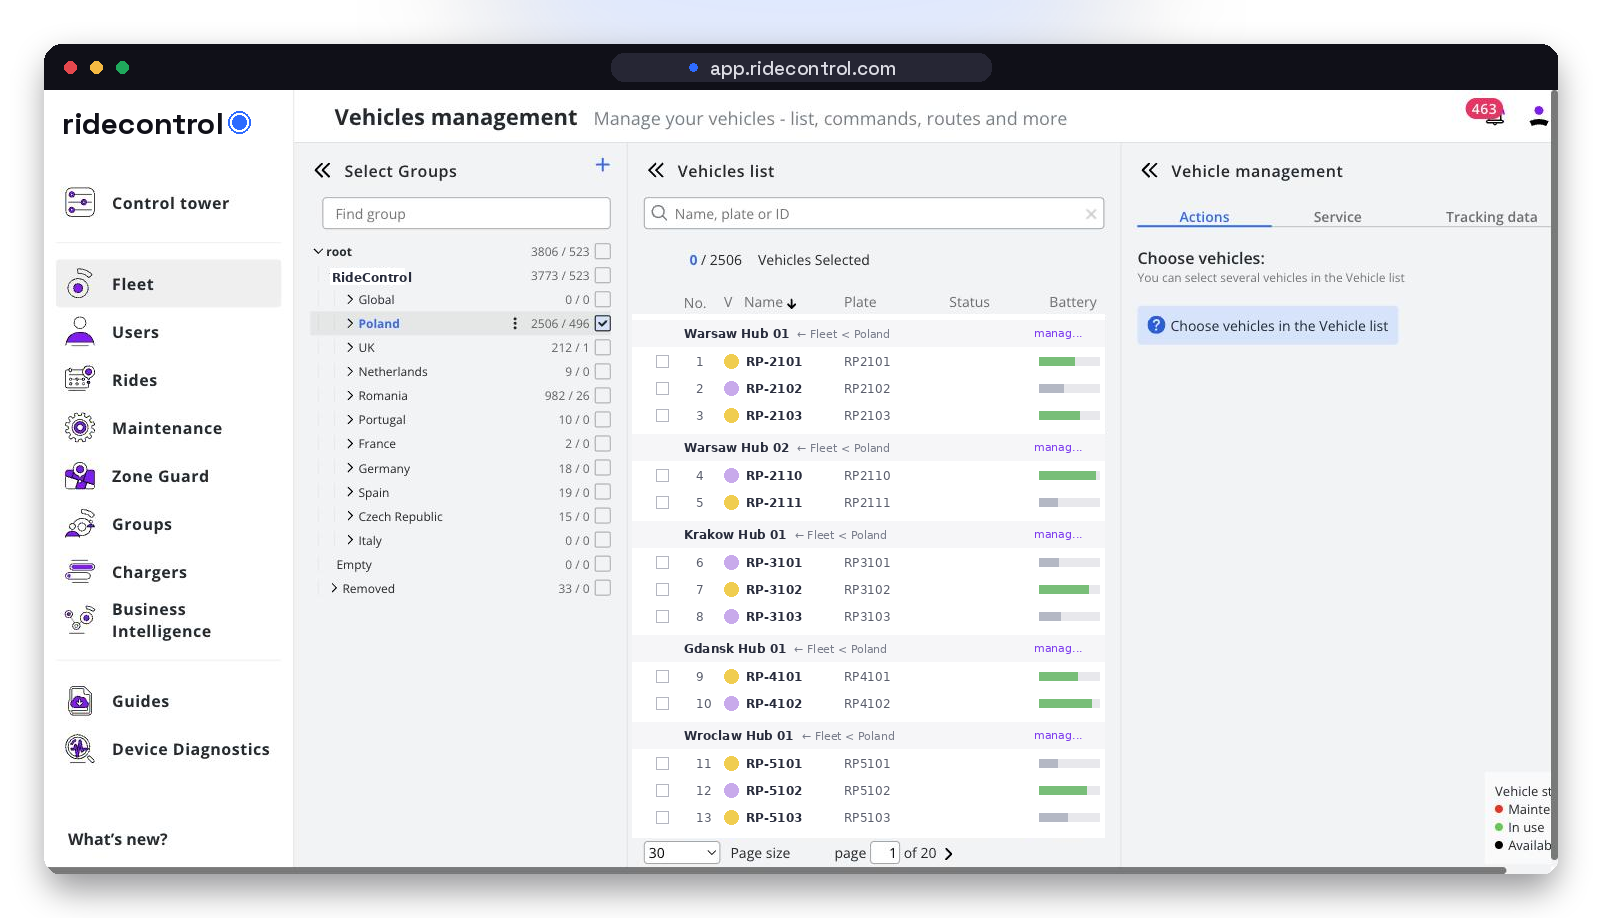
Task: Open vehicle RP-4101 name link
Action: coord(773,676)
